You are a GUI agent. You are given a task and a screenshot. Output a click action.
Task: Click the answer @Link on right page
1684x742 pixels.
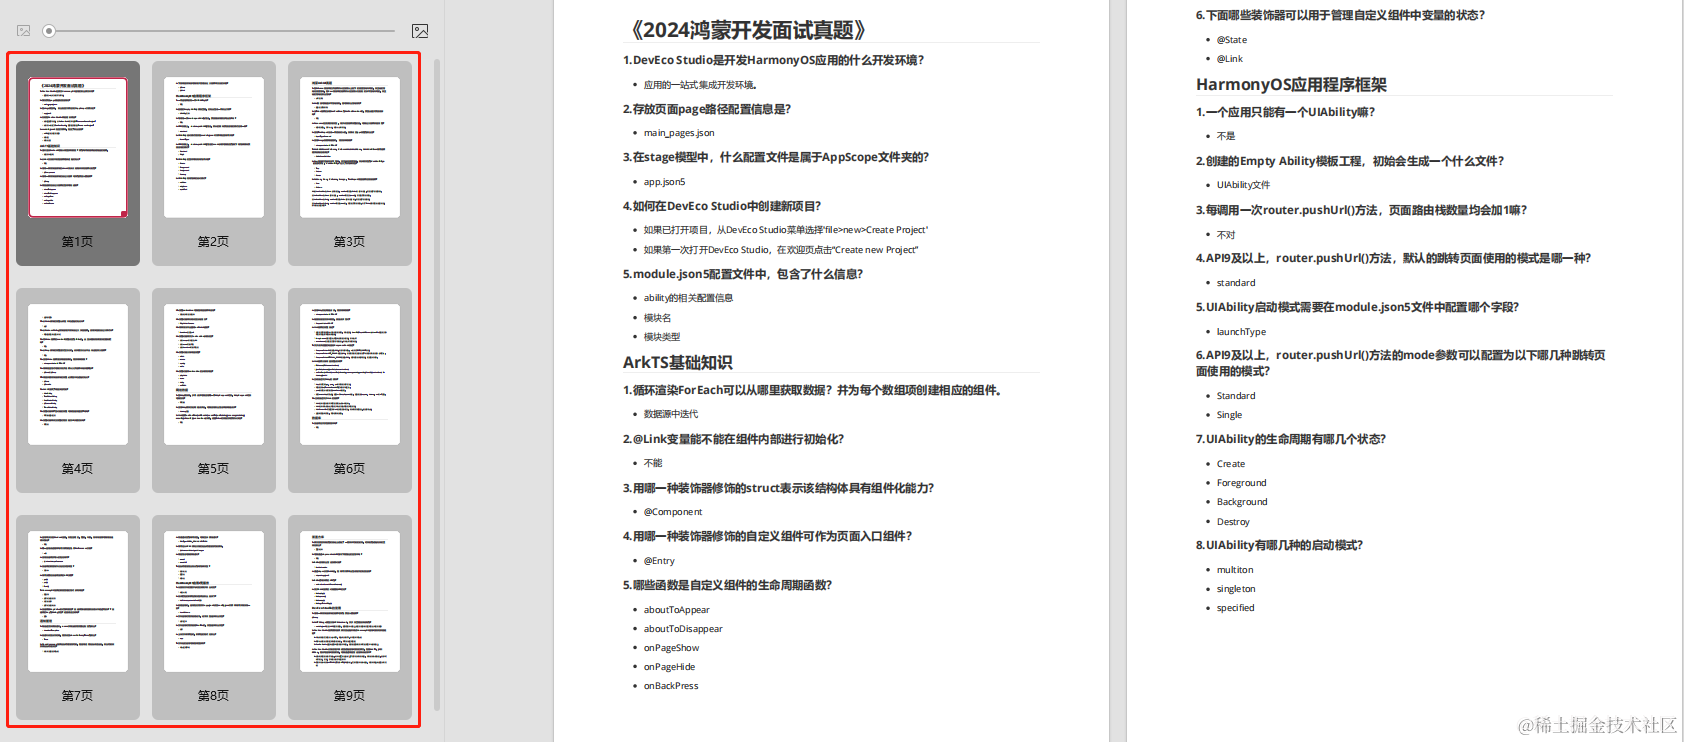coord(1230,59)
